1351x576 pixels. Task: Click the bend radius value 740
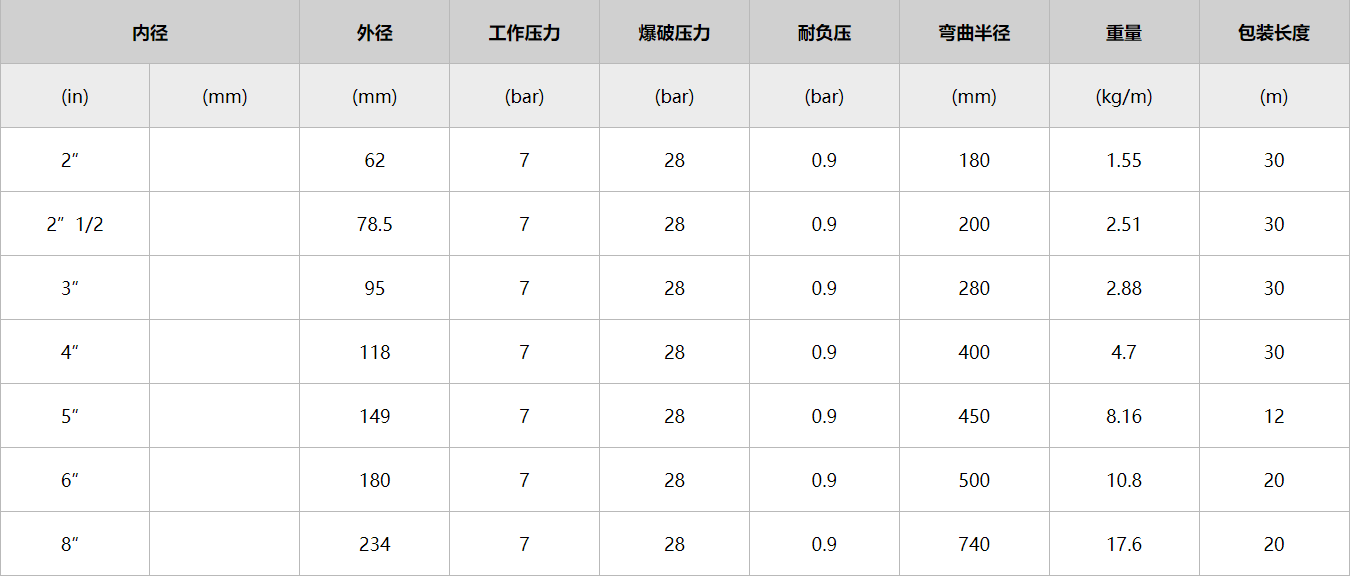pos(974,544)
